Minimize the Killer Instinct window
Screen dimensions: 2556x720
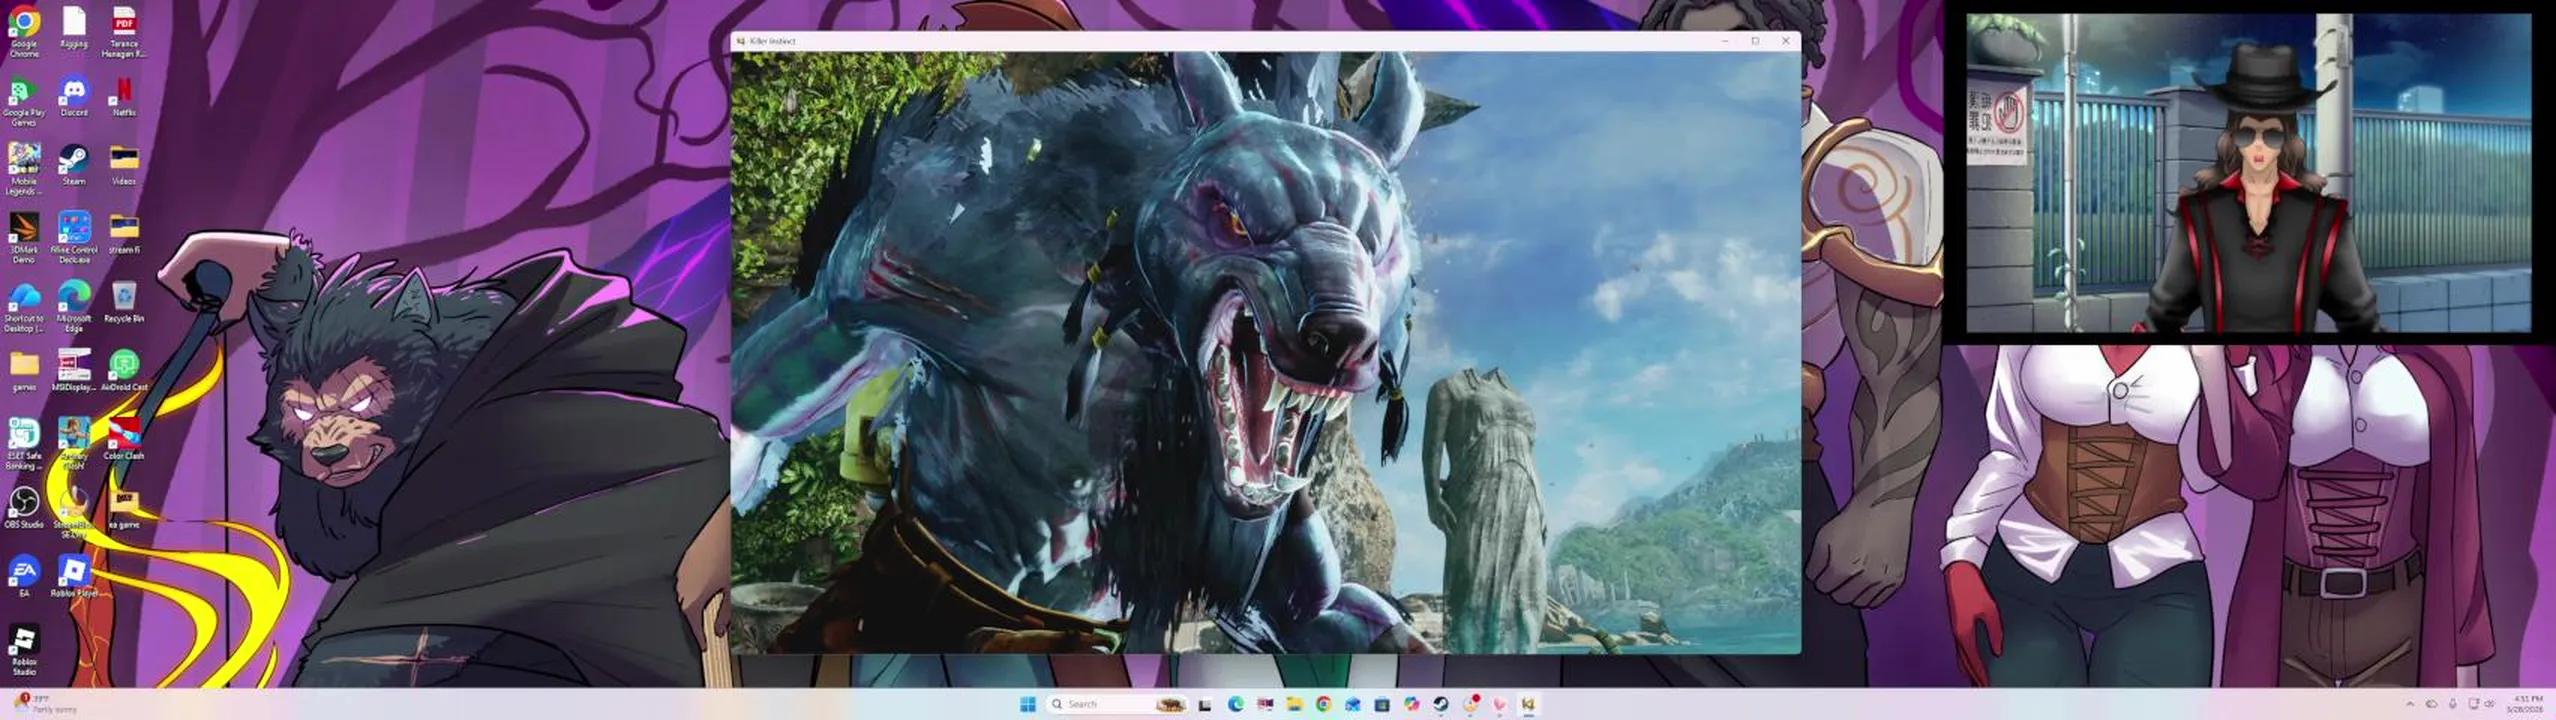1725,41
